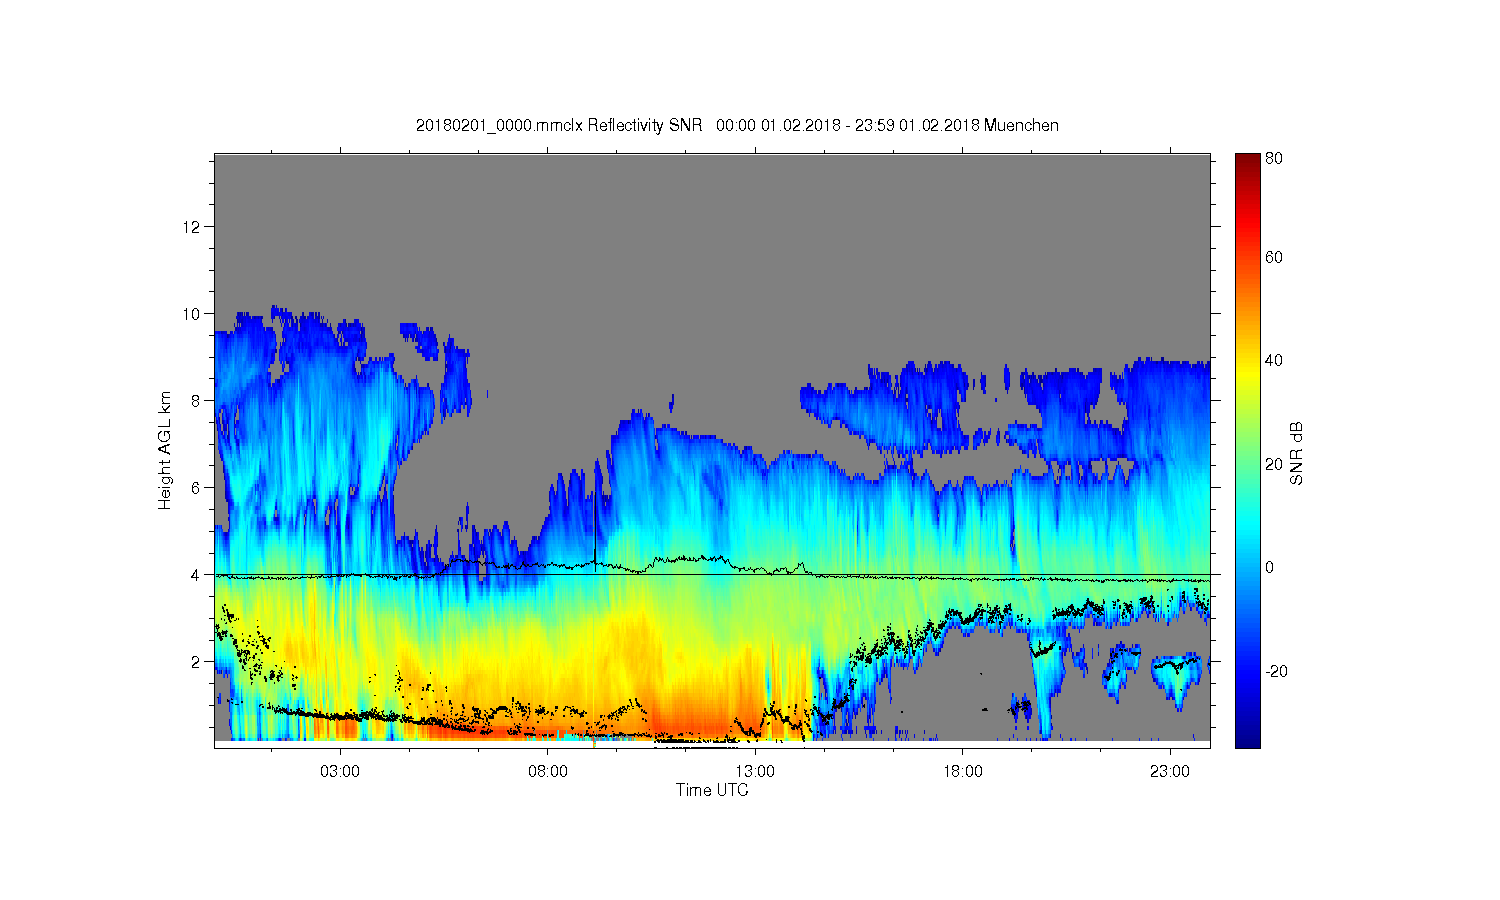Viewport: 1500px width, 900px height.
Task: Click the 18:00 time tick label
Action: 963,772
